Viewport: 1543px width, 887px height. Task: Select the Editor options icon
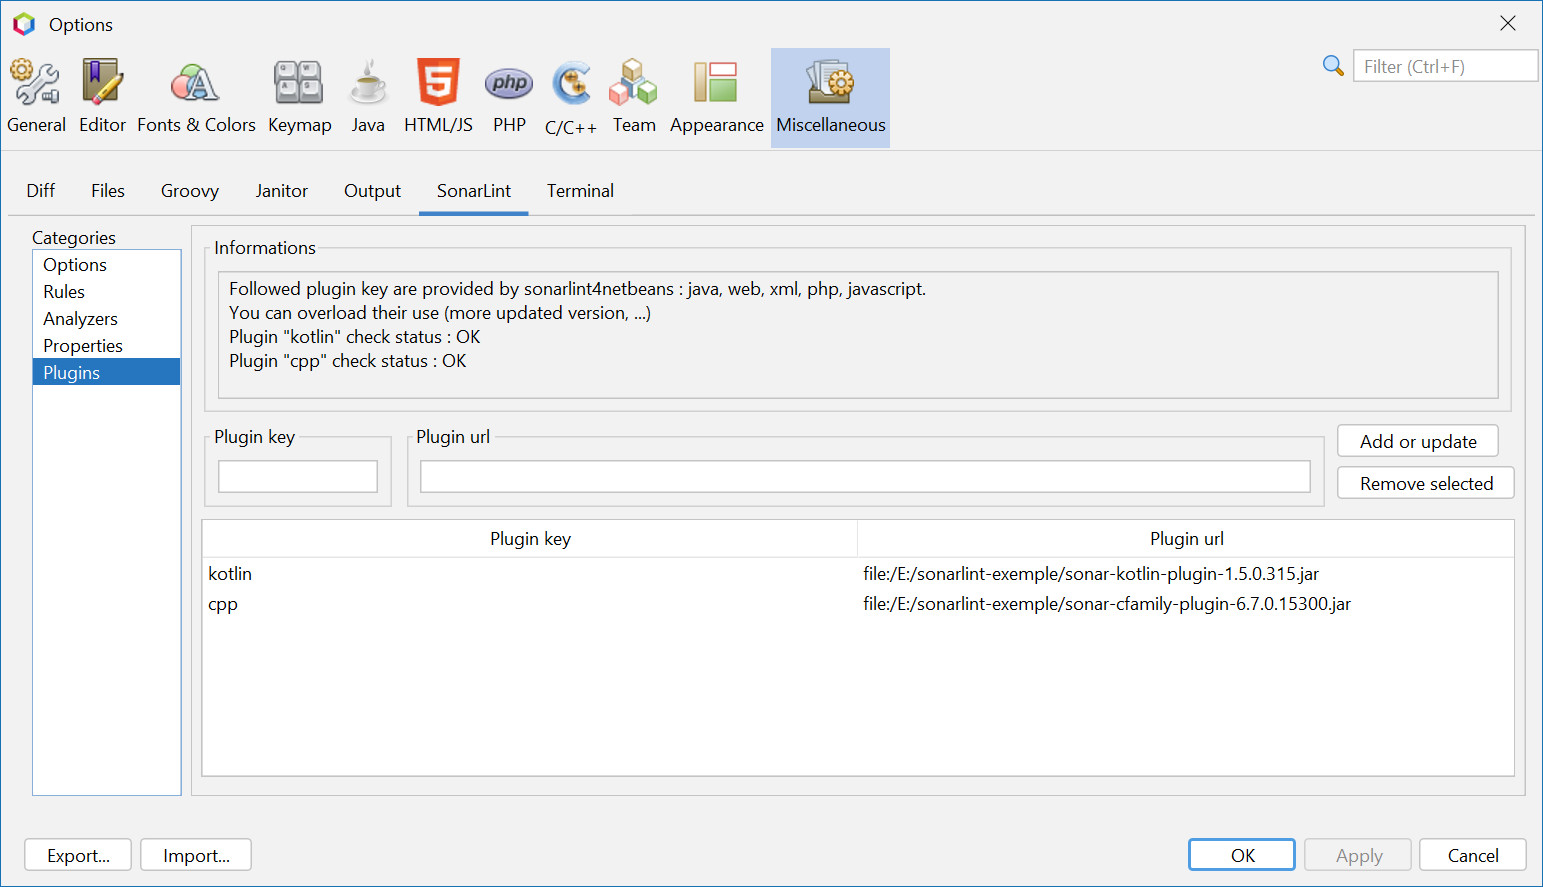point(102,96)
